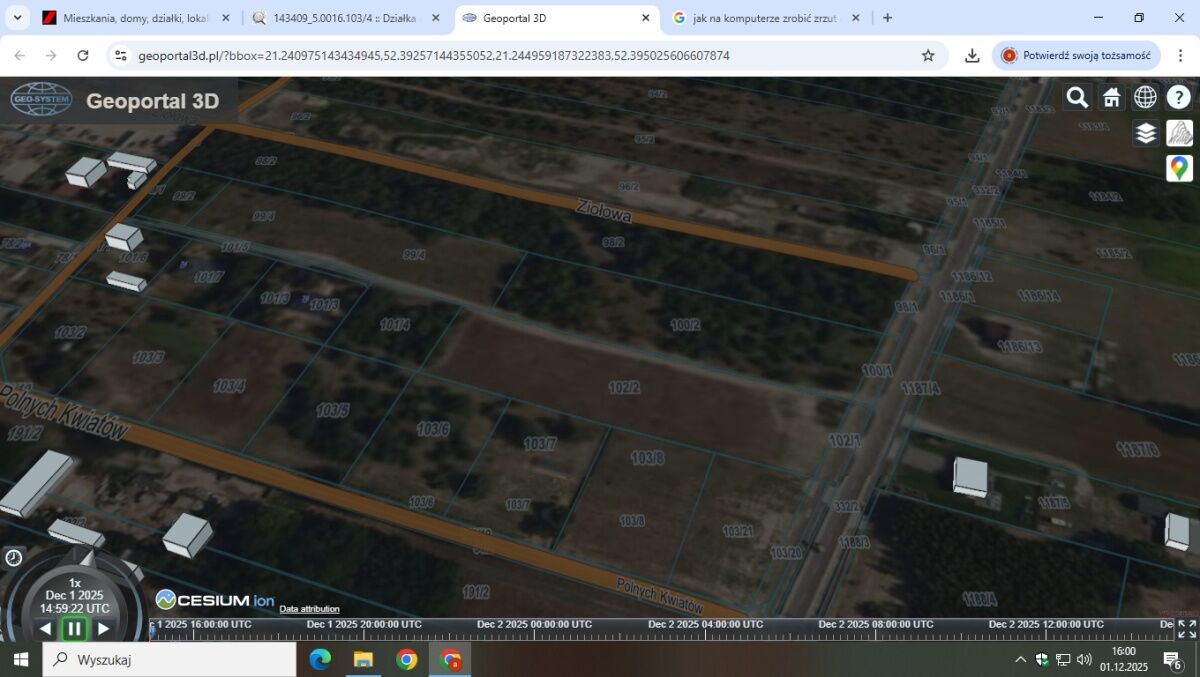Click the clock icon above animation dial
1200x677 pixels.
pos(14,558)
